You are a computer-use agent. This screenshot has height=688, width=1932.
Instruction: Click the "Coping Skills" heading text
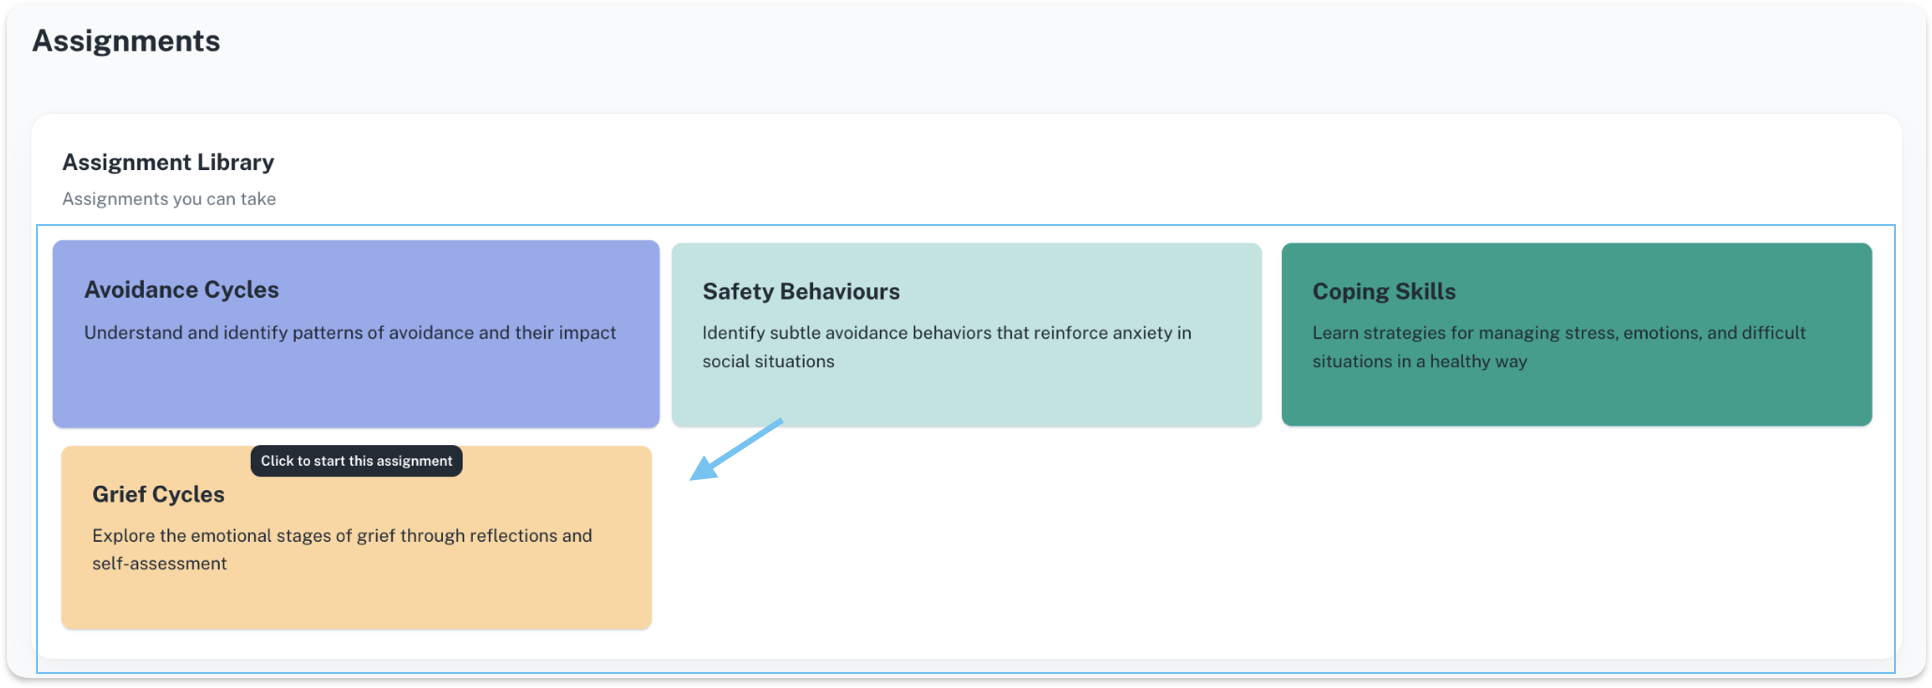1383,292
